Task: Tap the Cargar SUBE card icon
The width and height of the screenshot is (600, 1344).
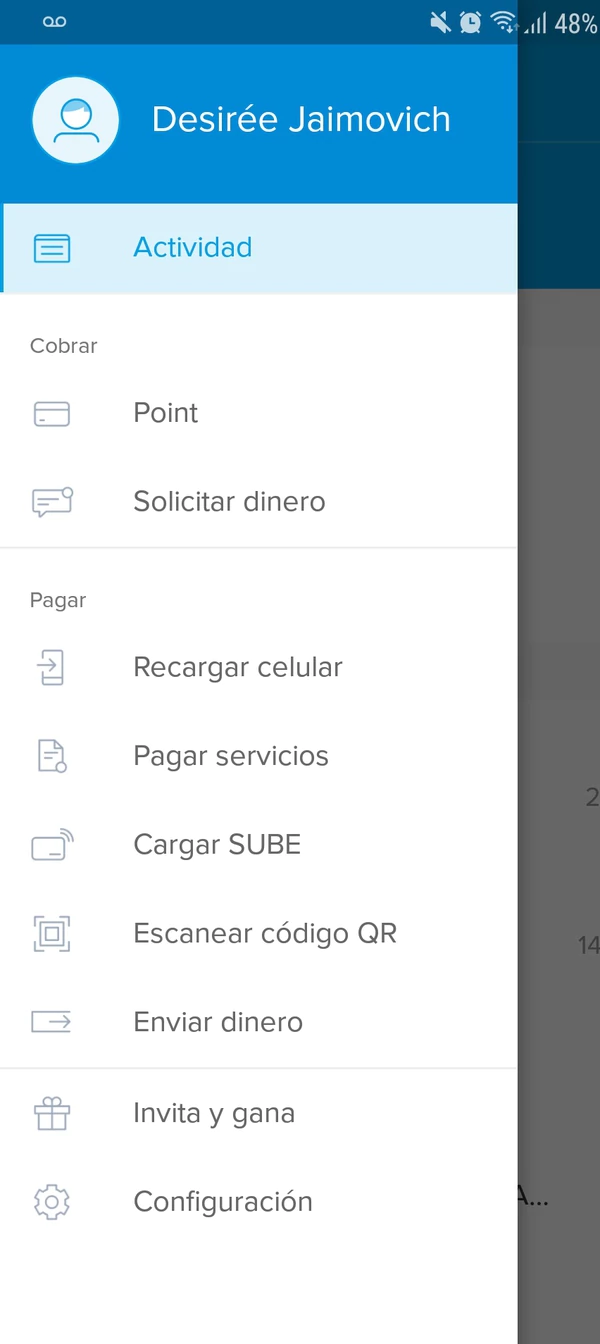Action: (52, 845)
